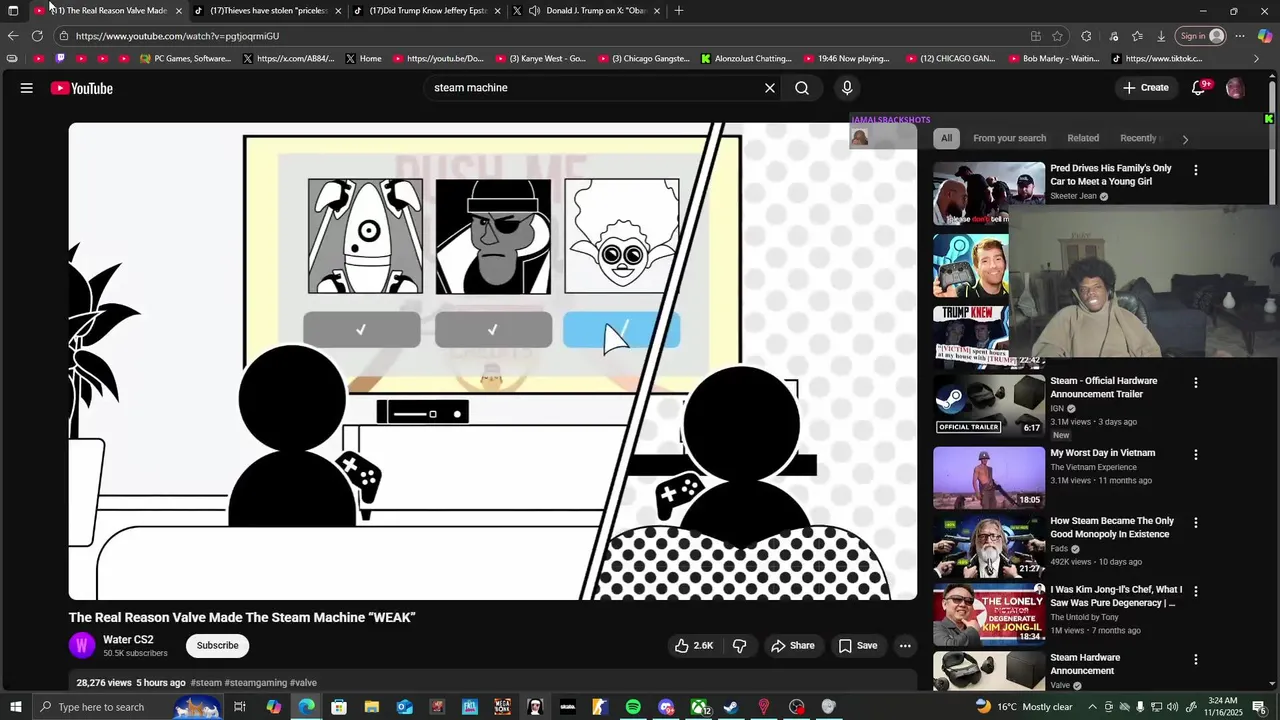The height and width of the screenshot is (720, 1280).
Task: Open the taskbar weather widget
Action: (1024, 707)
